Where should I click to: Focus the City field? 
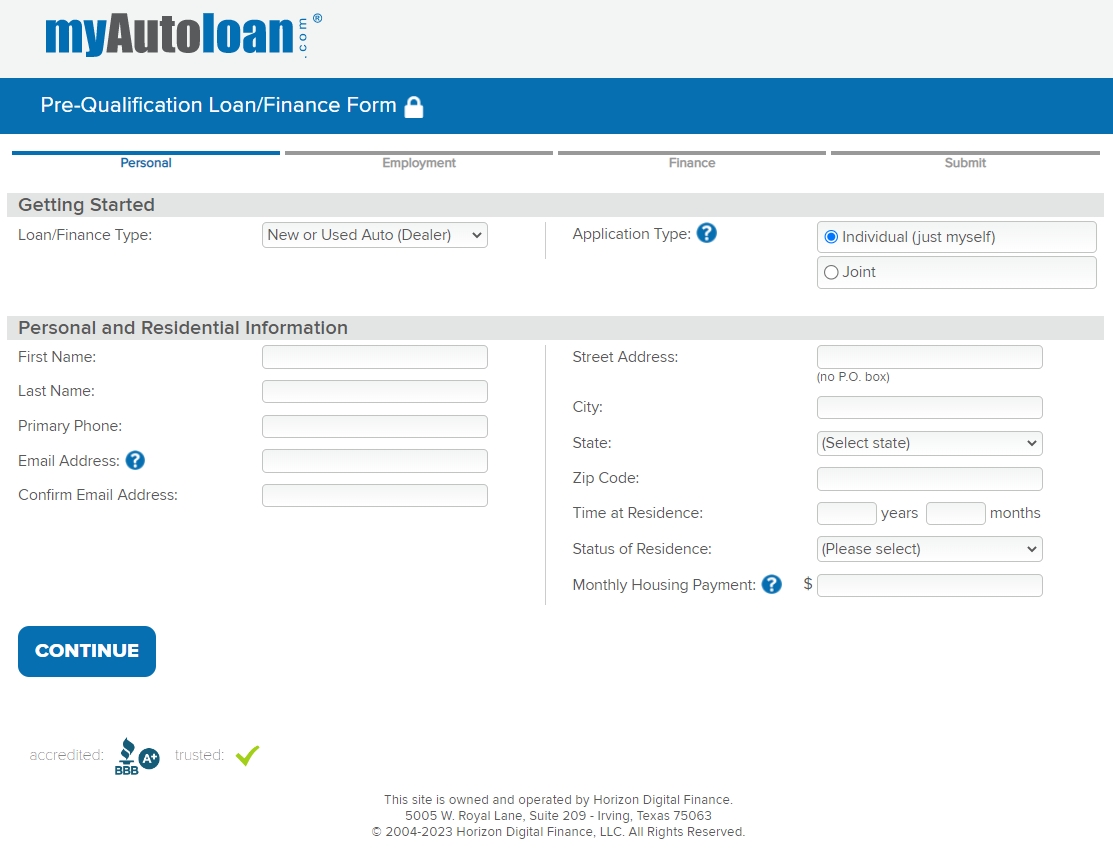pos(929,408)
